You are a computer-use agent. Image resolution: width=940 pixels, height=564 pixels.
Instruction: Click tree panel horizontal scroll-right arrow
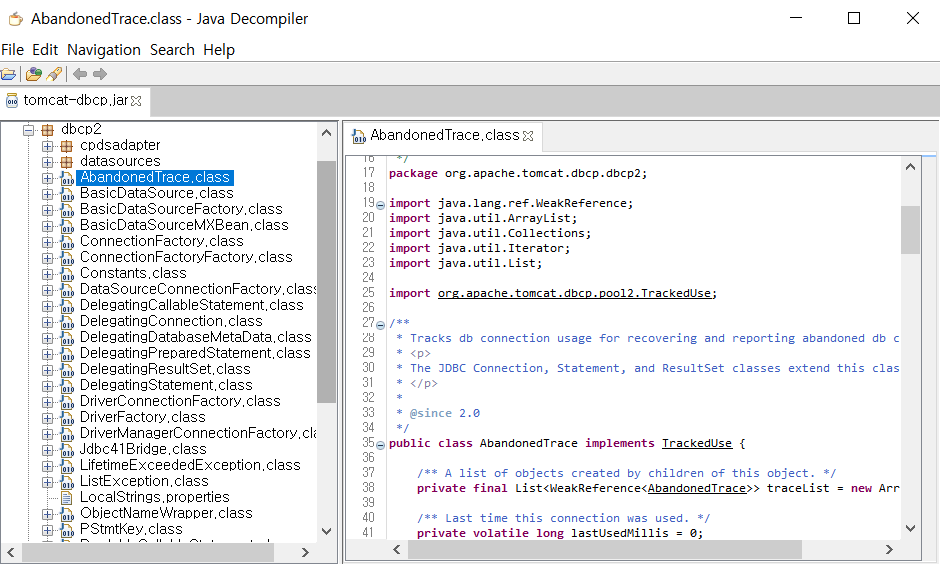(305, 552)
